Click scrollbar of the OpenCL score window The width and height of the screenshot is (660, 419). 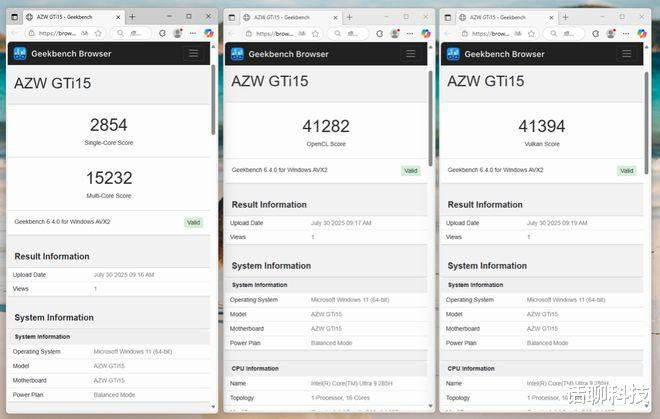tap(430, 118)
